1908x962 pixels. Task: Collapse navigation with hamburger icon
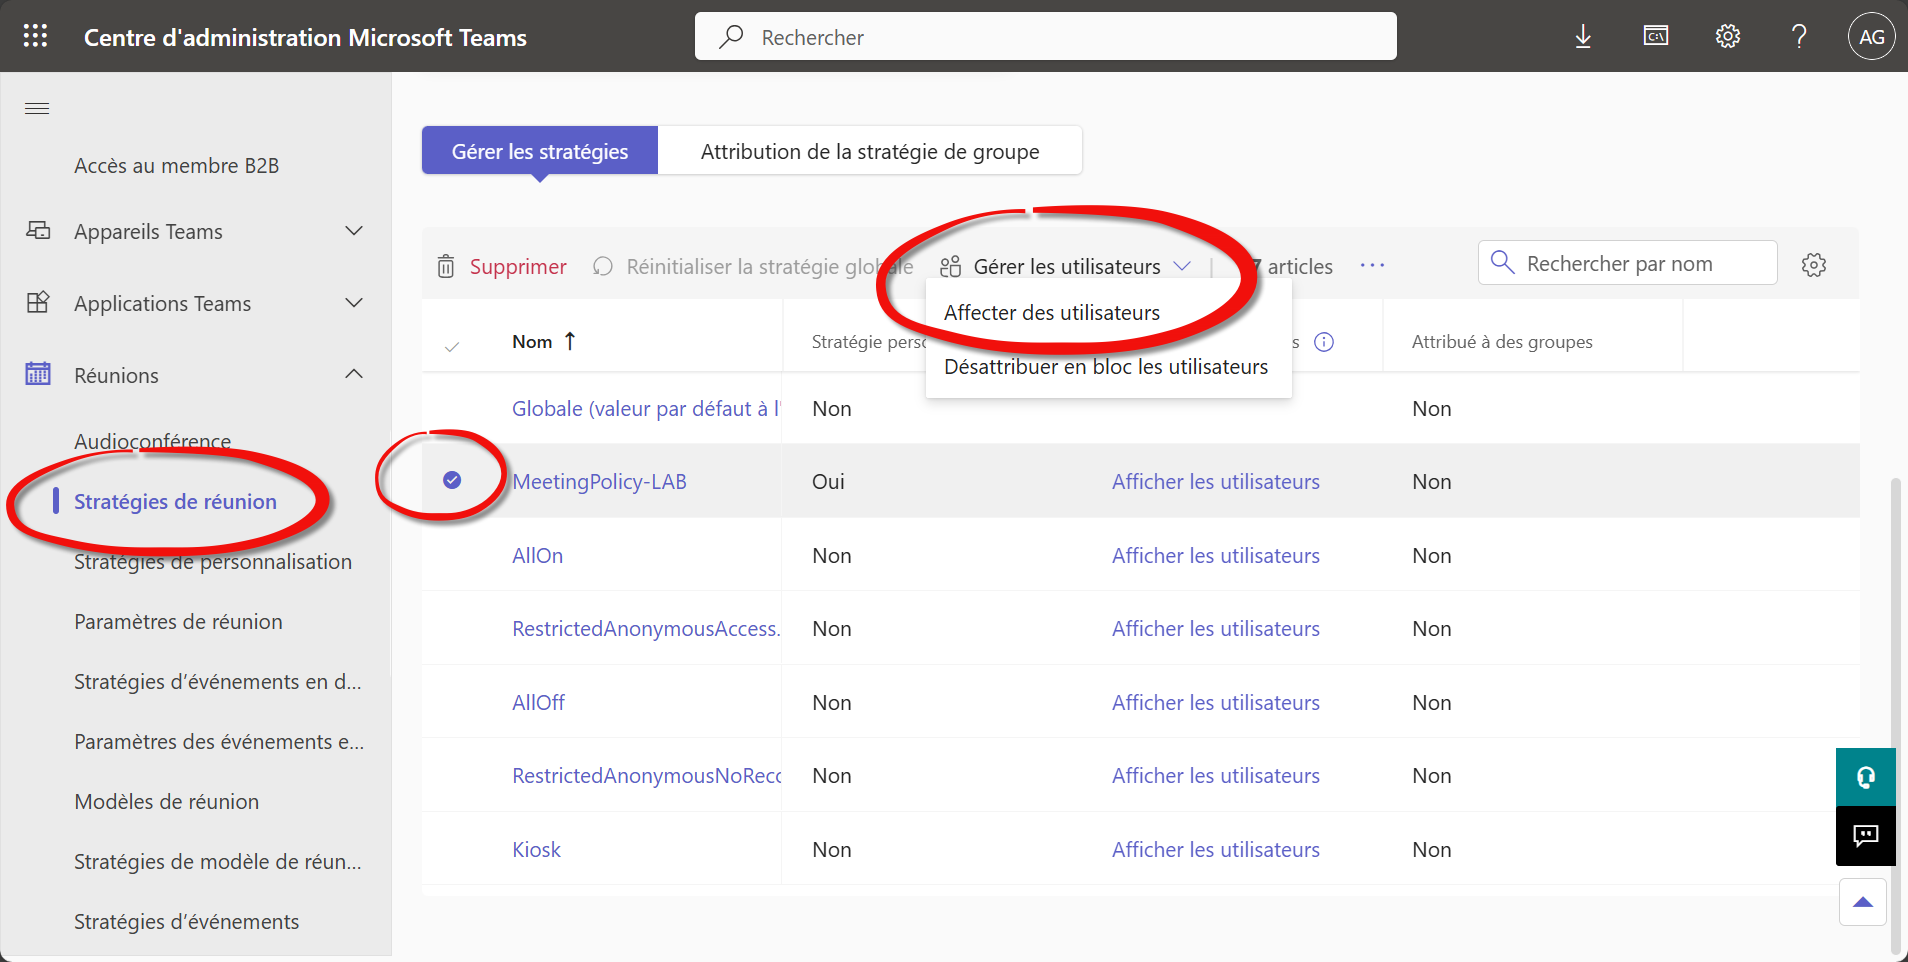(x=37, y=108)
